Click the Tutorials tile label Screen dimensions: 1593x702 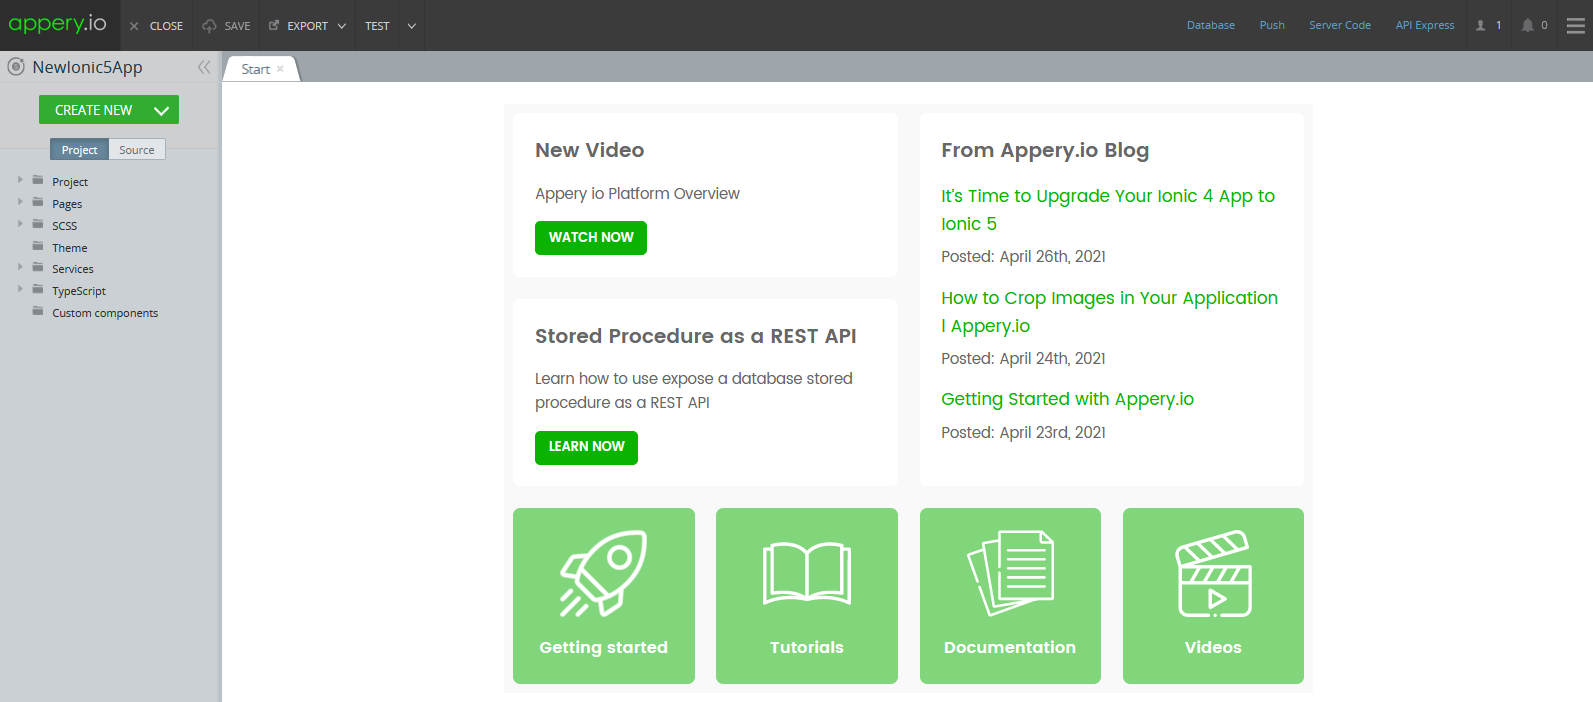pyautogui.click(x=807, y=647)
